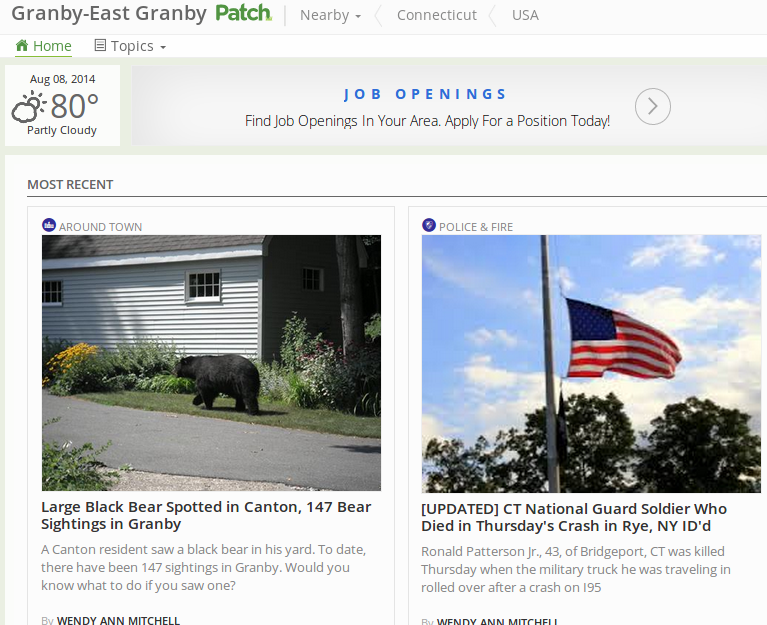Open the Topics dropdown menu

point(130,46)
